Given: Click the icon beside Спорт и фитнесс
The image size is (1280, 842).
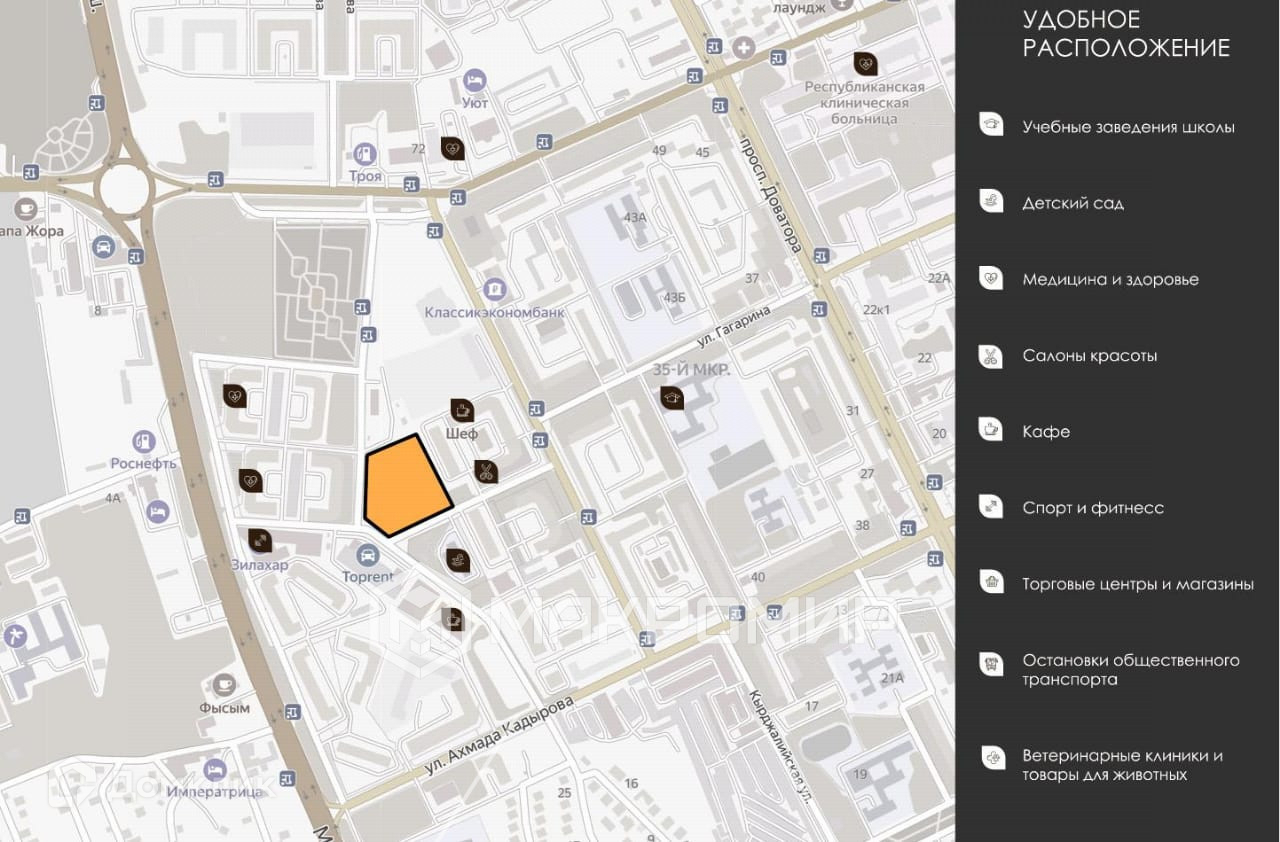Looking at the screenshot, I should point(991,506).
